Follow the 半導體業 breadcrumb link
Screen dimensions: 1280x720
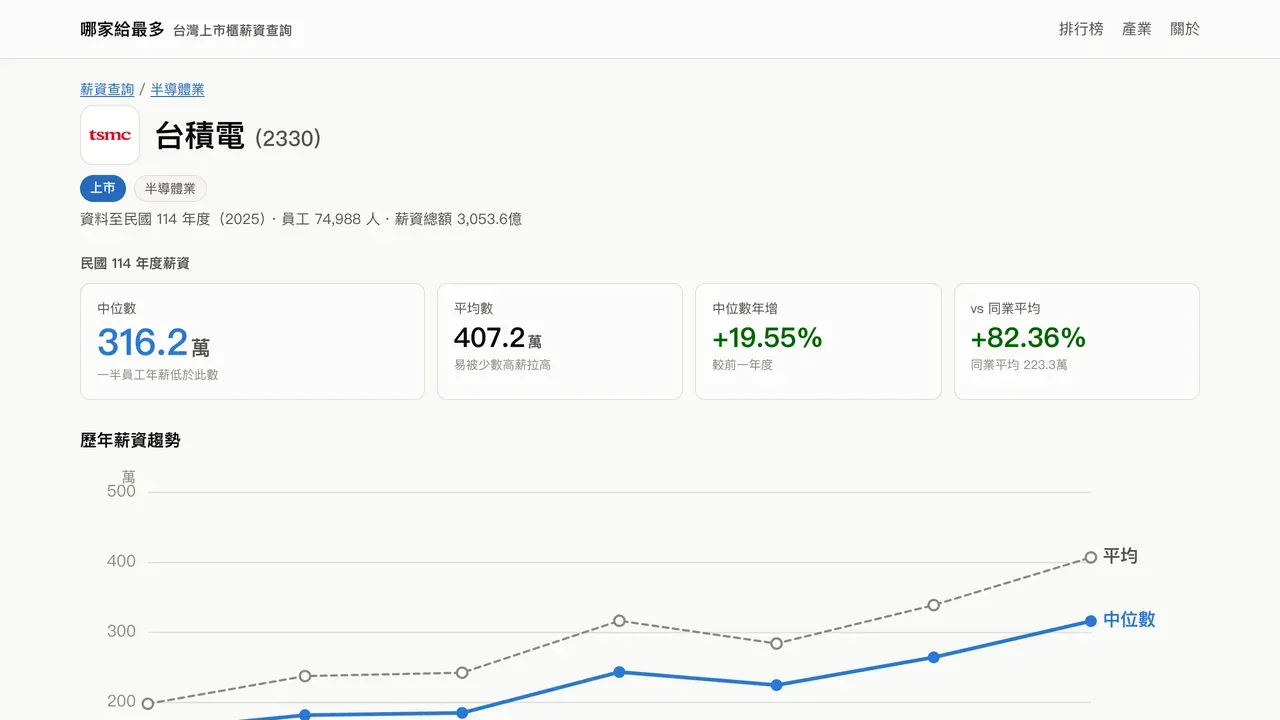[x=178, y=89]
